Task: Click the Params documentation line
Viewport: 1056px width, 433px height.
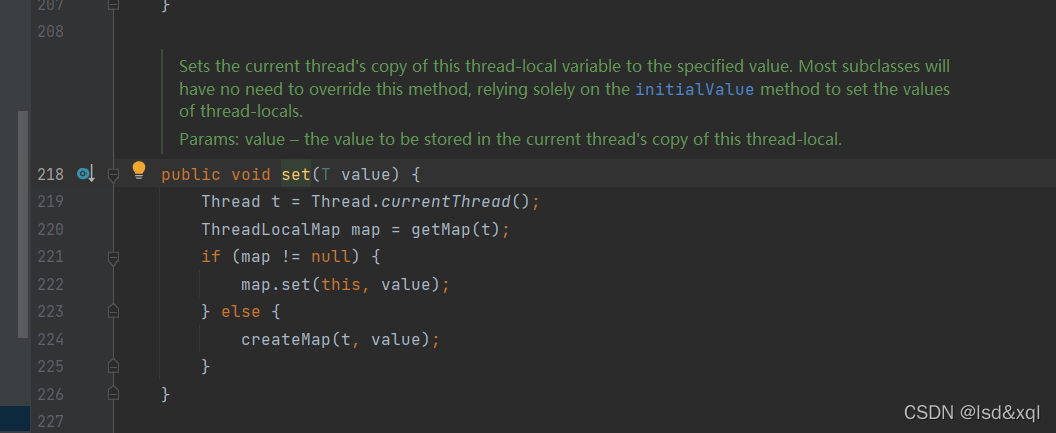Action: [510, 140]
